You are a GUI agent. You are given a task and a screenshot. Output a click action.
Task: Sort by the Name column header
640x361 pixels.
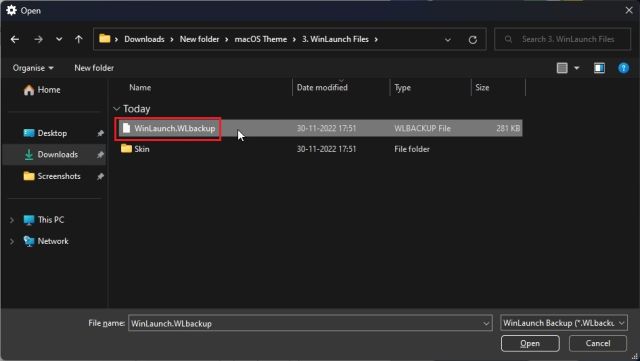tap(140, 87)
